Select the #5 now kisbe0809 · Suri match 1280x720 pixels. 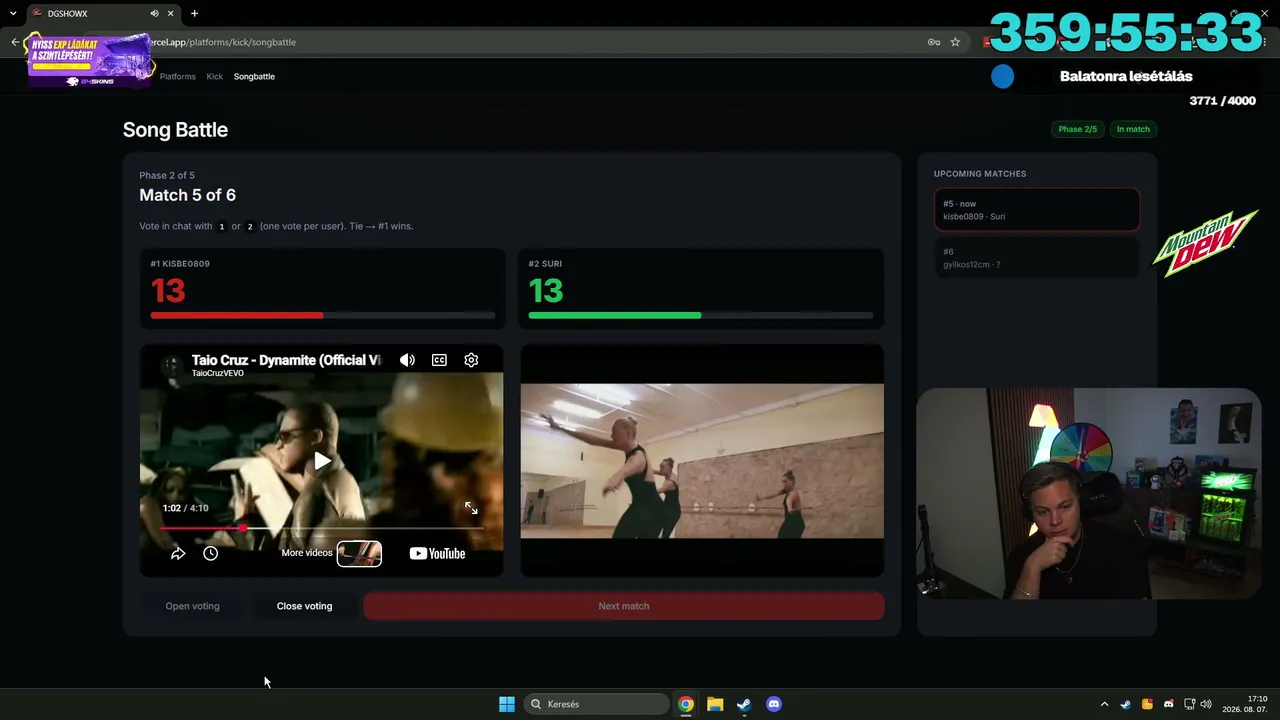[1037, 210]
